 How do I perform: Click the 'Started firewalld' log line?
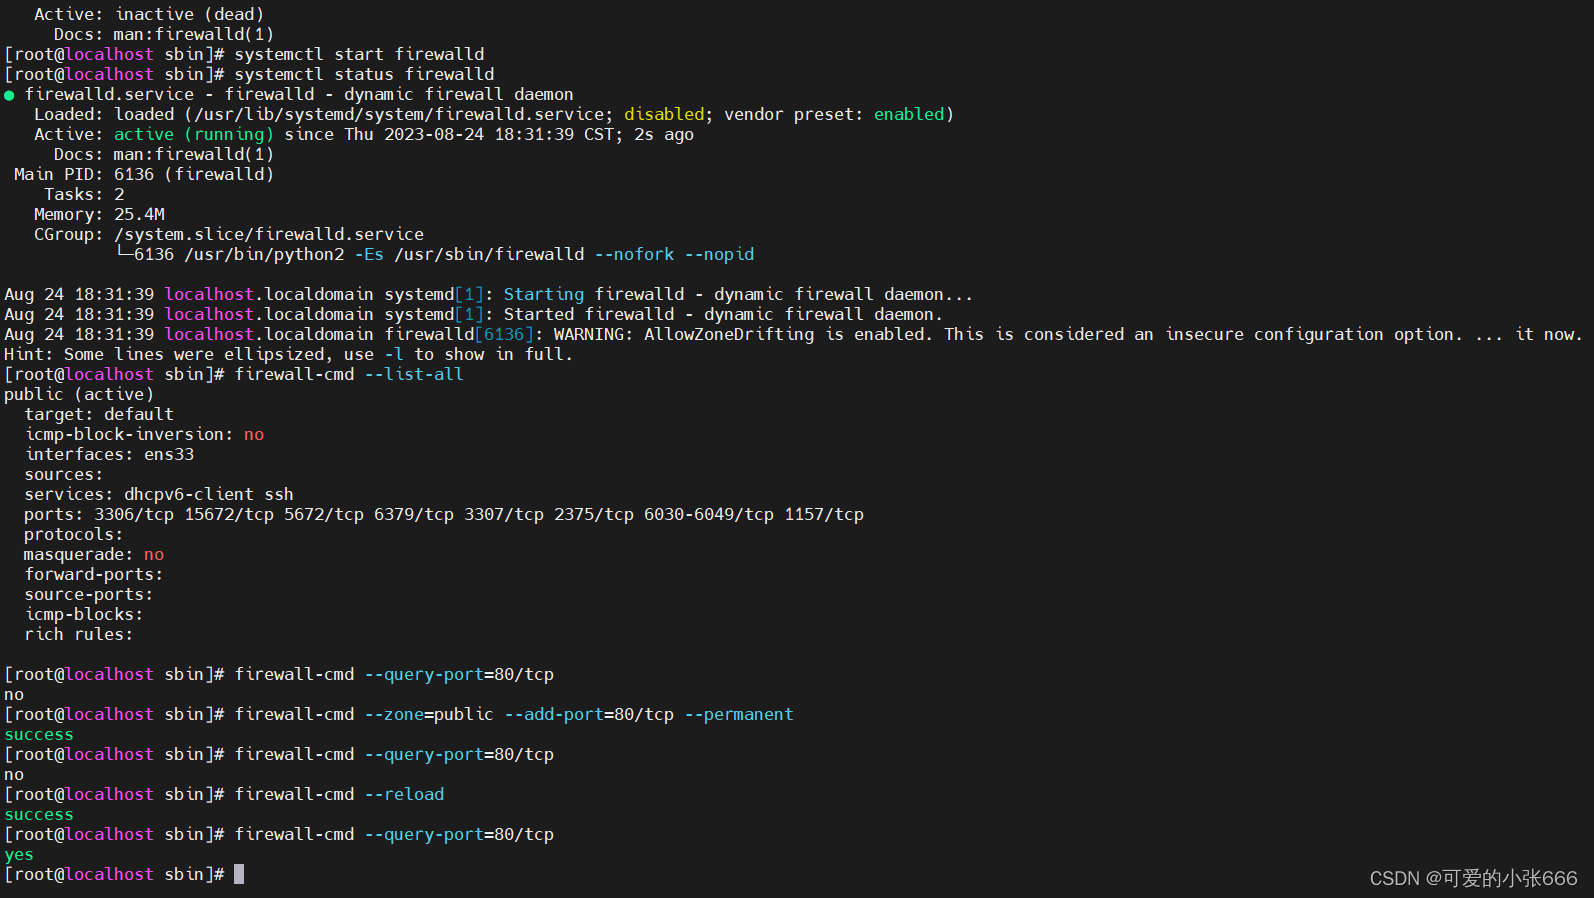pyautogui.click(x=473, y=314)
